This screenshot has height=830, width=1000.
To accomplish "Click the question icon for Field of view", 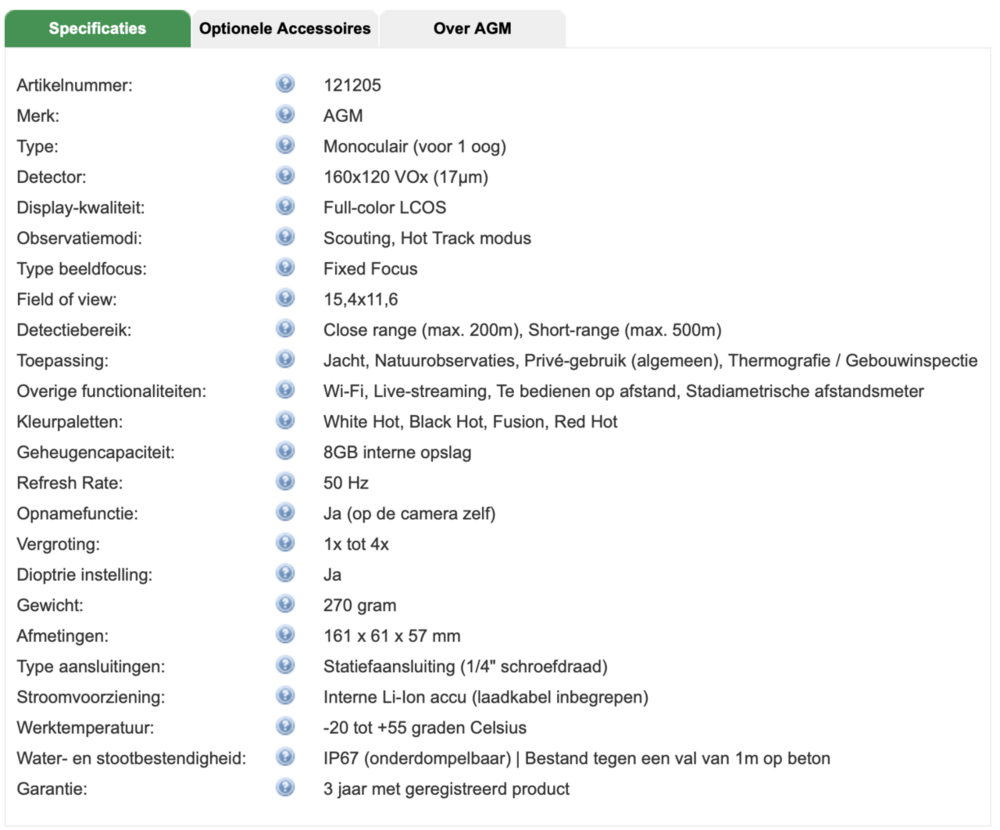I will (285, 298).
